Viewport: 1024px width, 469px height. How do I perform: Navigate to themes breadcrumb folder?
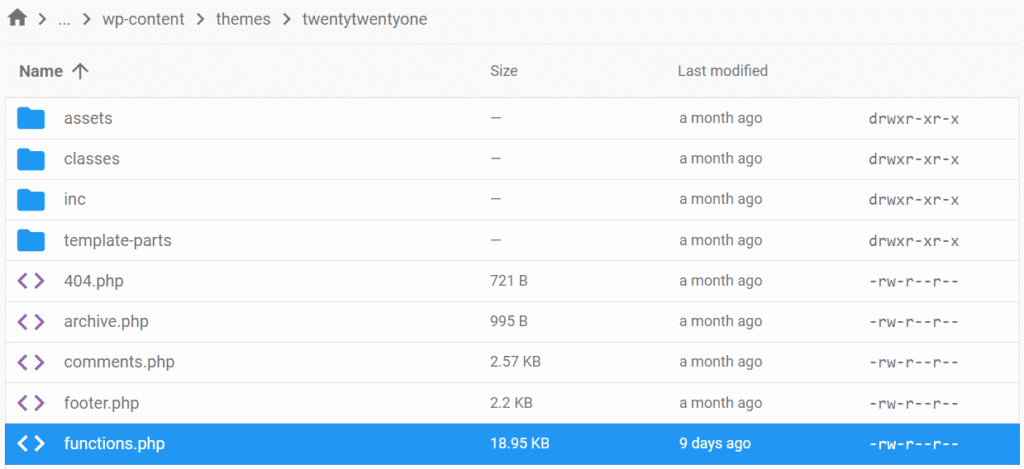click(x=243, y=20)
